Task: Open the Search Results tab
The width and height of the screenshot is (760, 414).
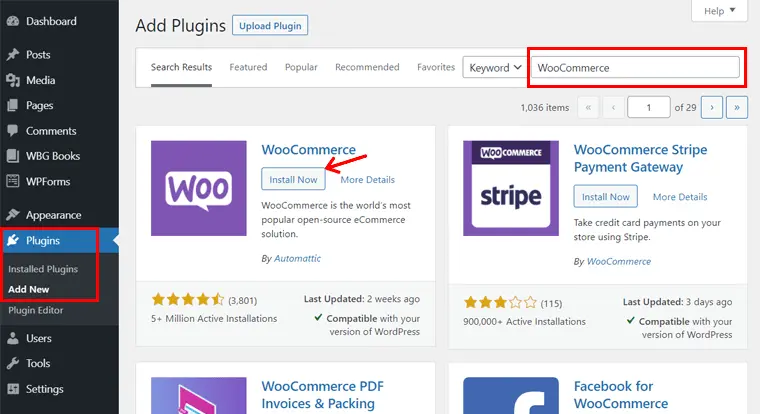Action: pos(181,67)
